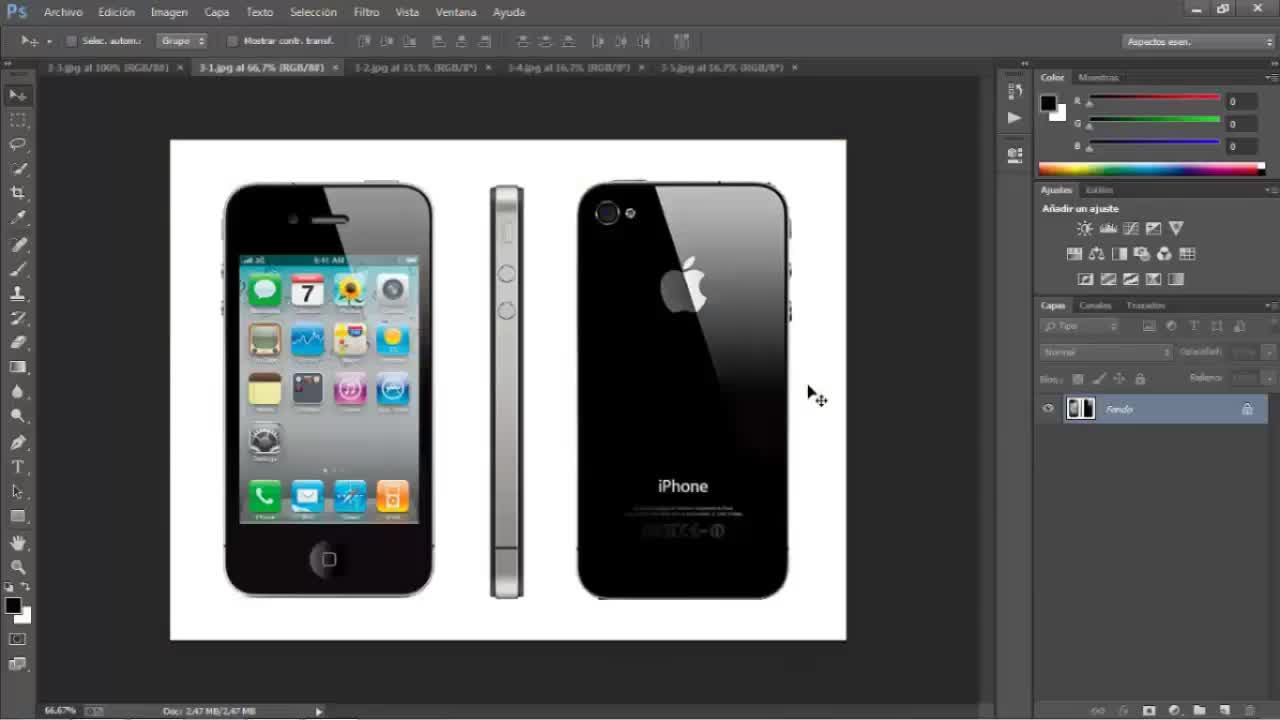Click the R red channel slider
The height and width of the screenshot is (720, 1280).
click(x=1154, y=99)
